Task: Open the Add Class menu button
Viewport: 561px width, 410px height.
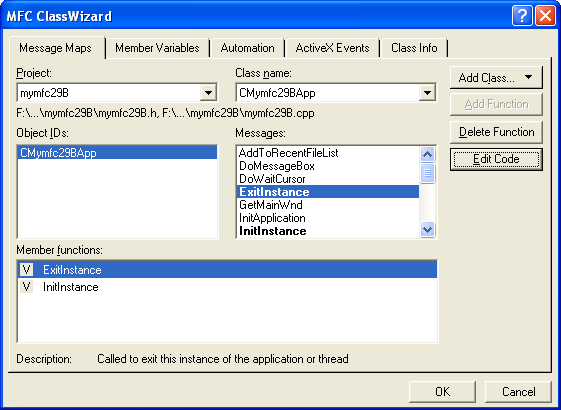Action: [x=496, y=78]
